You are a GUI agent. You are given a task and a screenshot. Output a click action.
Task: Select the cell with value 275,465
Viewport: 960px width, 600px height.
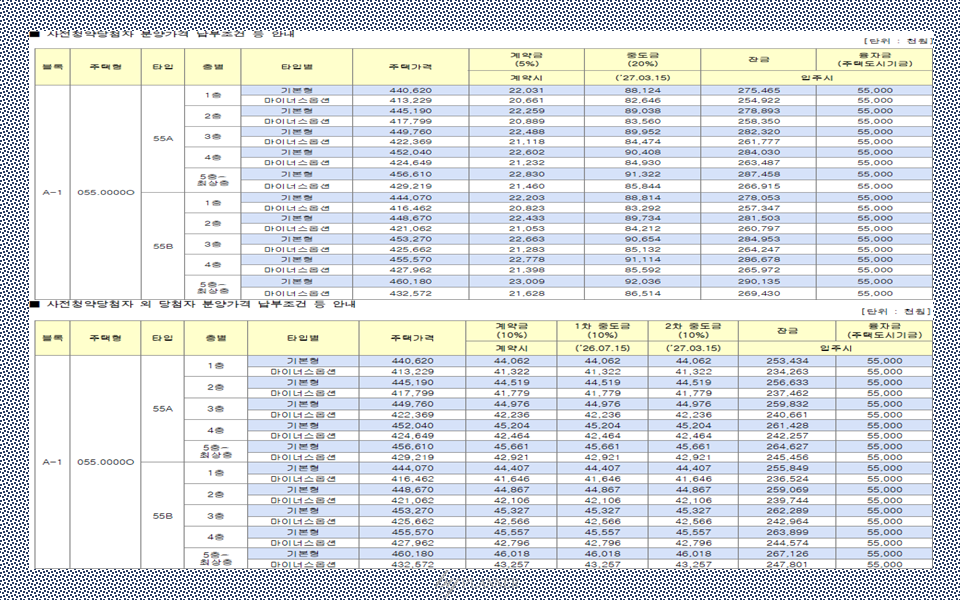click(758, 91)
